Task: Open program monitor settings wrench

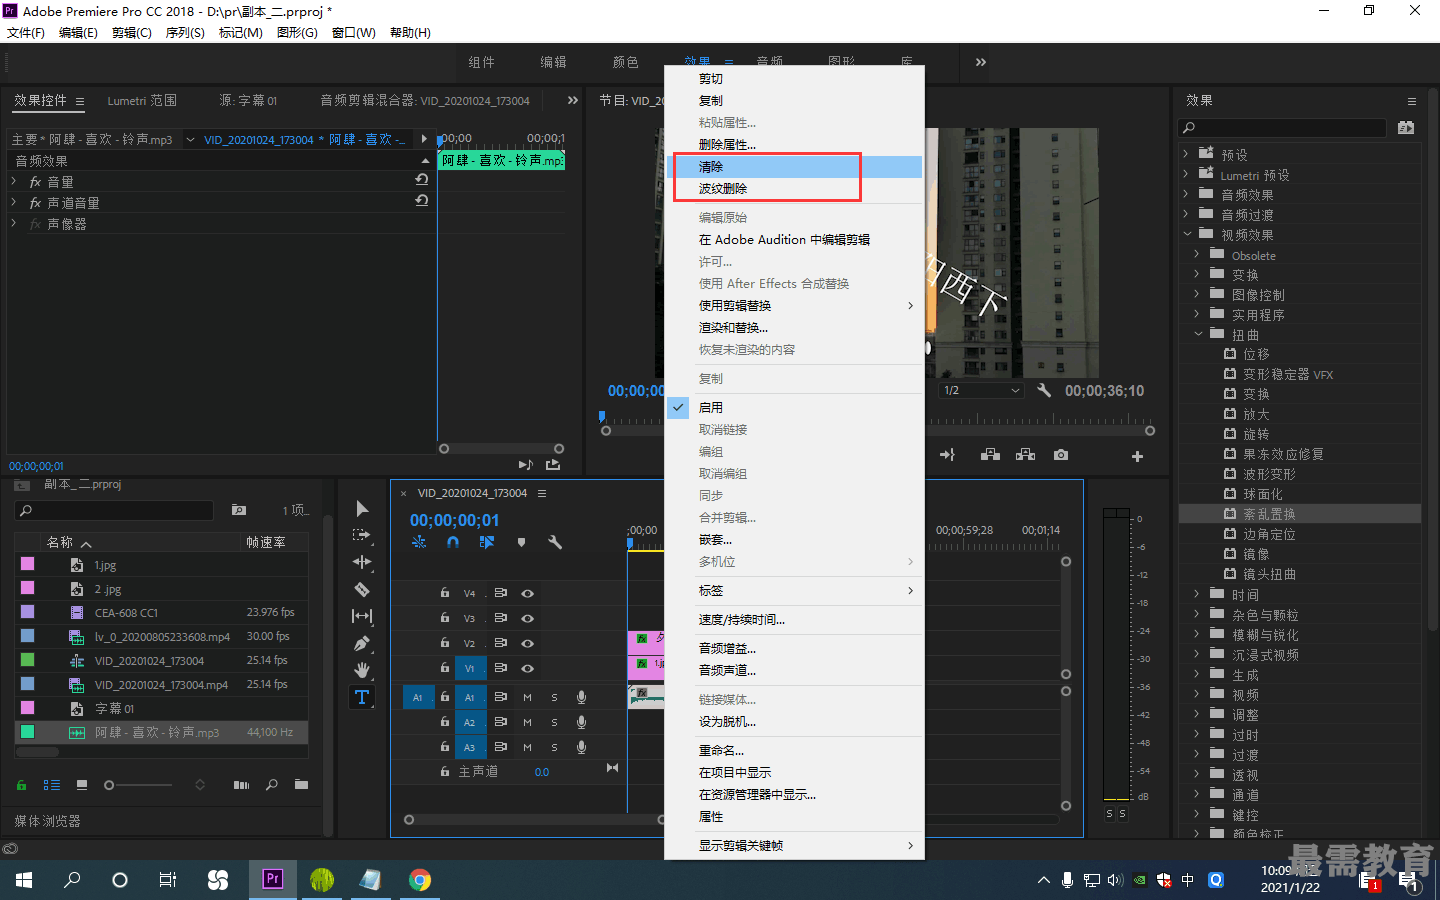Action: (1044, 391)
